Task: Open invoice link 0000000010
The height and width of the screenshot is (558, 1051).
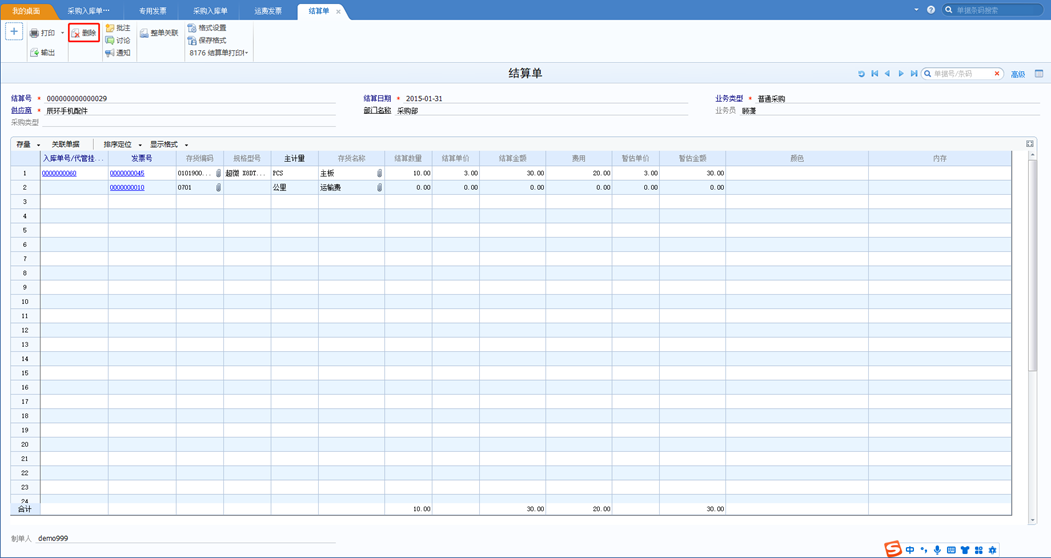Action: point(127,188)
